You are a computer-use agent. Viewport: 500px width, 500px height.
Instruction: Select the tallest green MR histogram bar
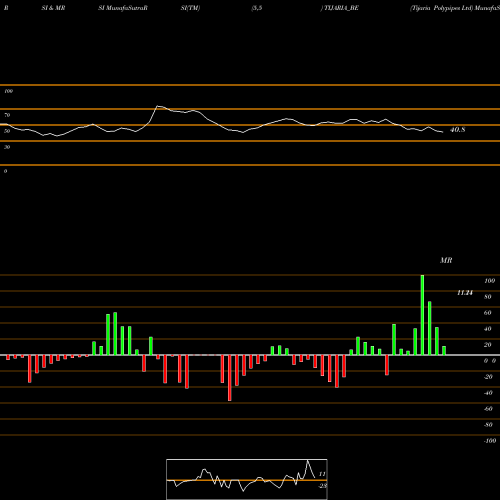point(422,315)
